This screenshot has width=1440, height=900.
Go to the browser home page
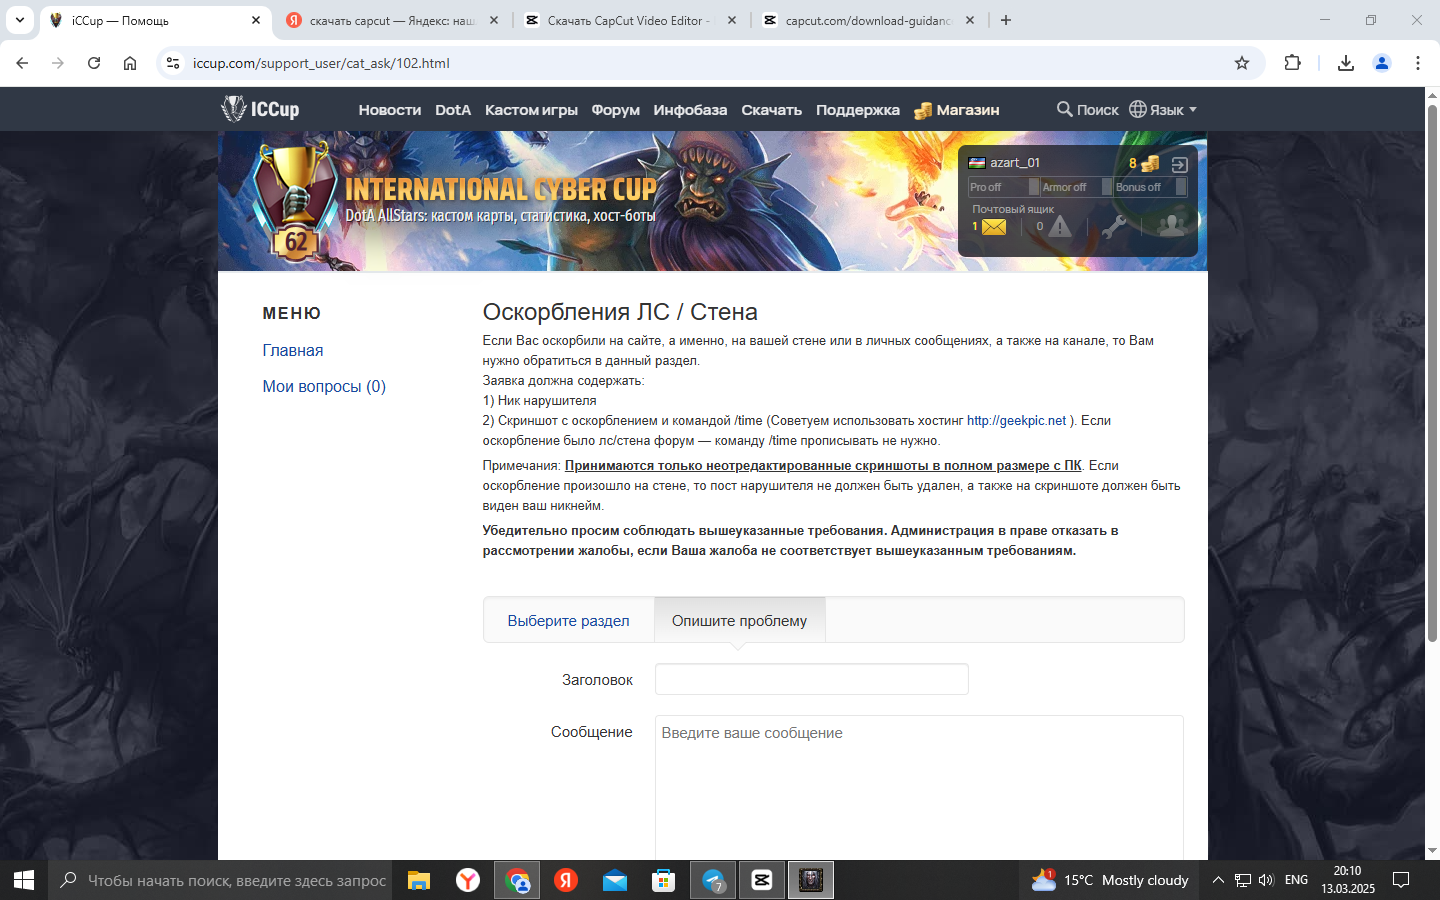(130, 63)
